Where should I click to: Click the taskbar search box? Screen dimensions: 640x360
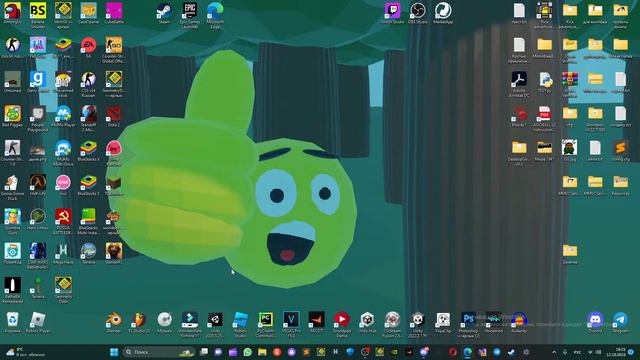click(x=159, y=352)
